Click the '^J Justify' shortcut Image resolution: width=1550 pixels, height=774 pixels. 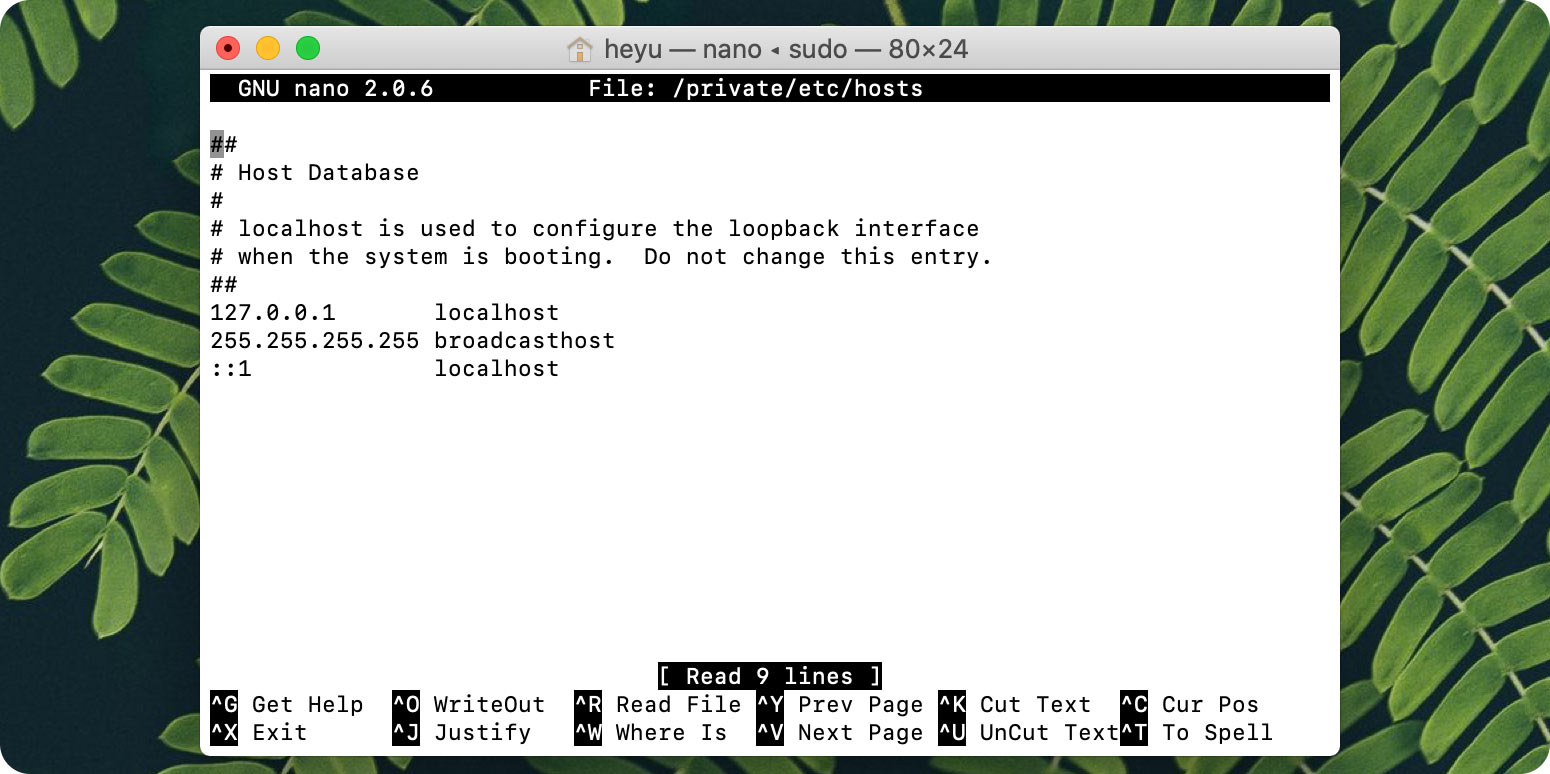point(462,732)
